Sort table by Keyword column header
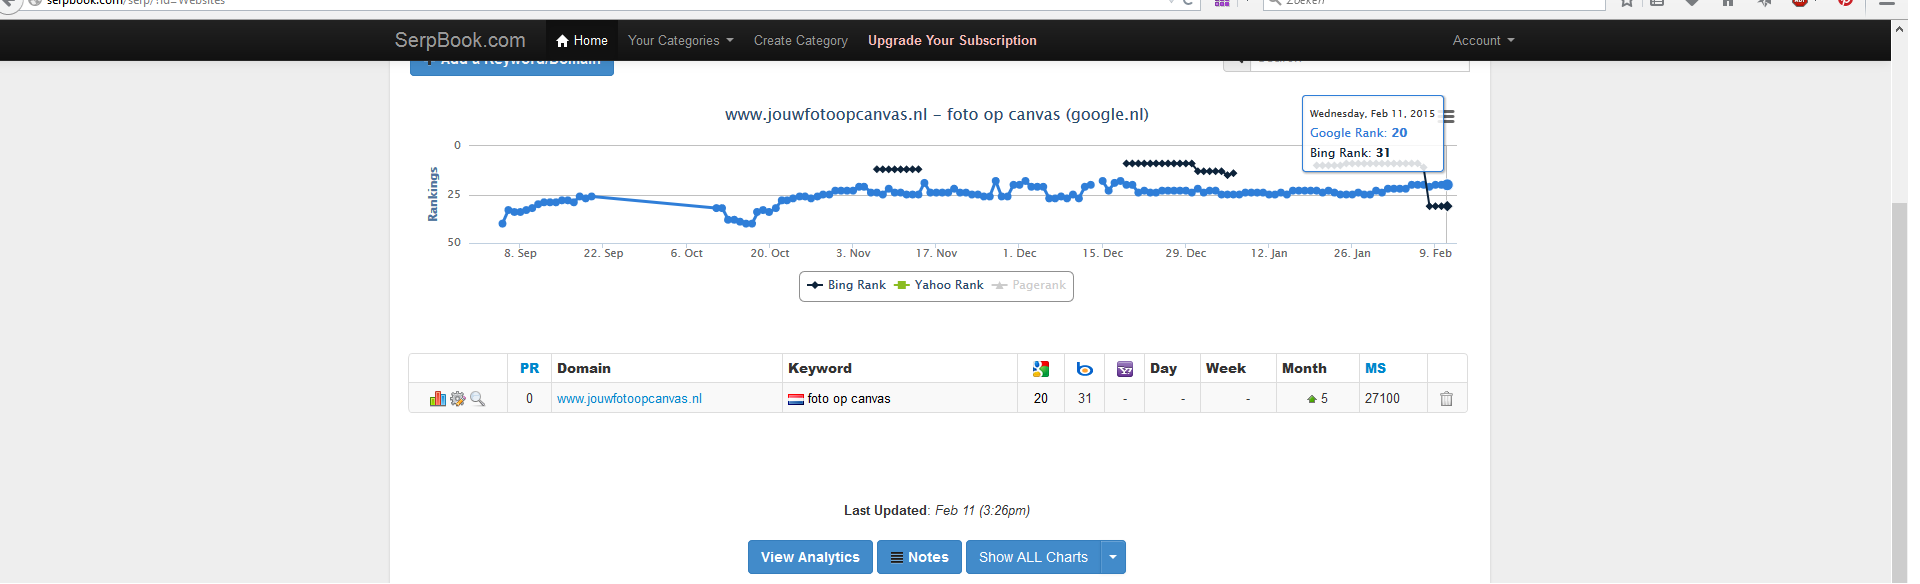The image size is (1920, 584). pyautogui.click(x=820, y=369)
